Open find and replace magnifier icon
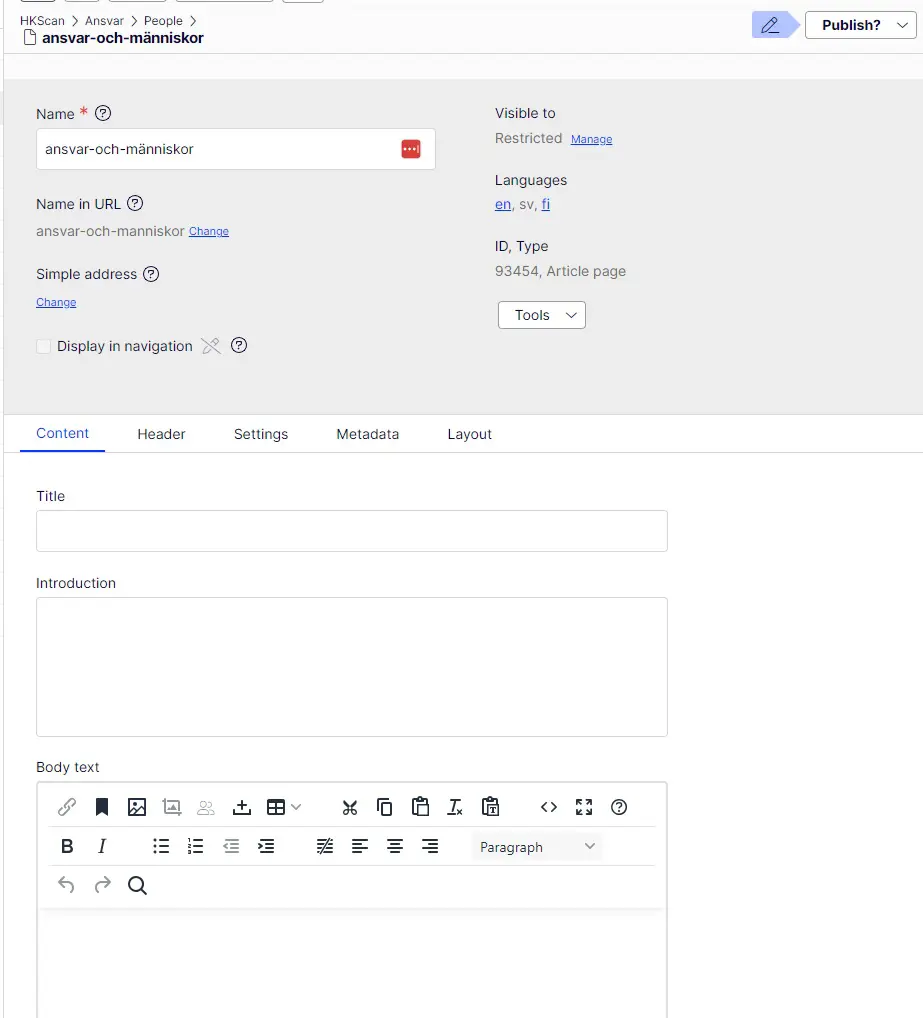The width and height of the screenshot is (923, 1018). point(138,886)
